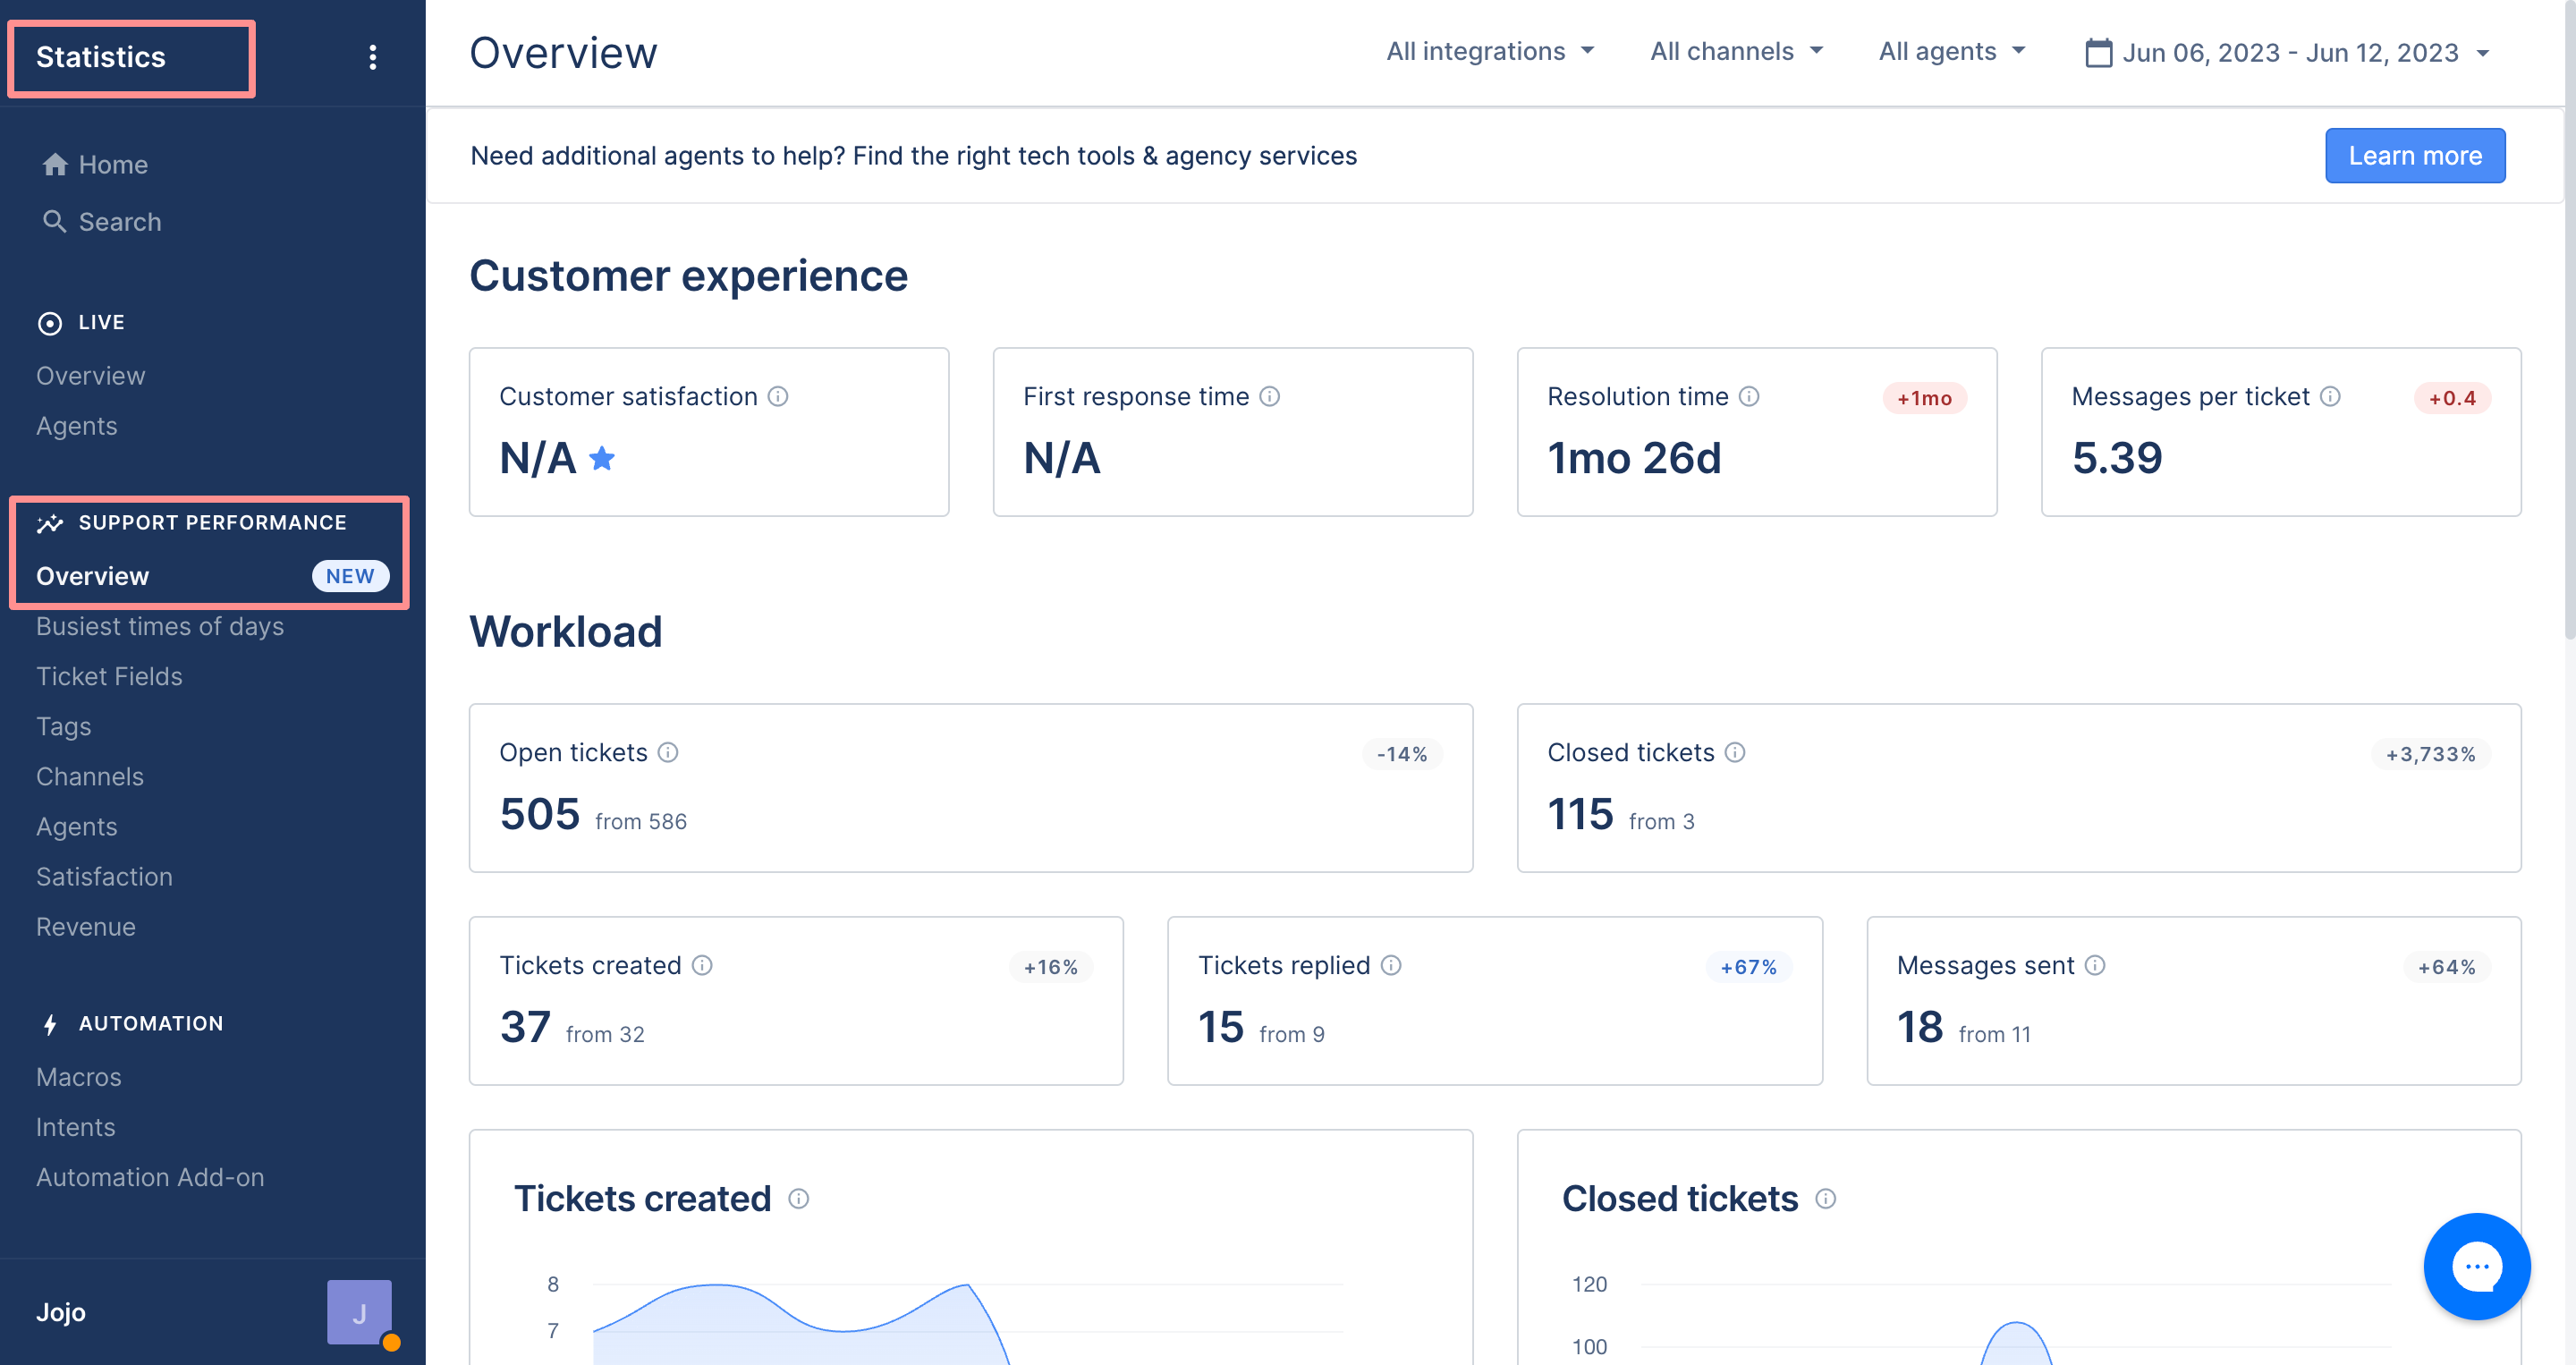Open Automation Add-on page
Viewport: 2576px width, 1365px height.
(x=150, y=1177)
